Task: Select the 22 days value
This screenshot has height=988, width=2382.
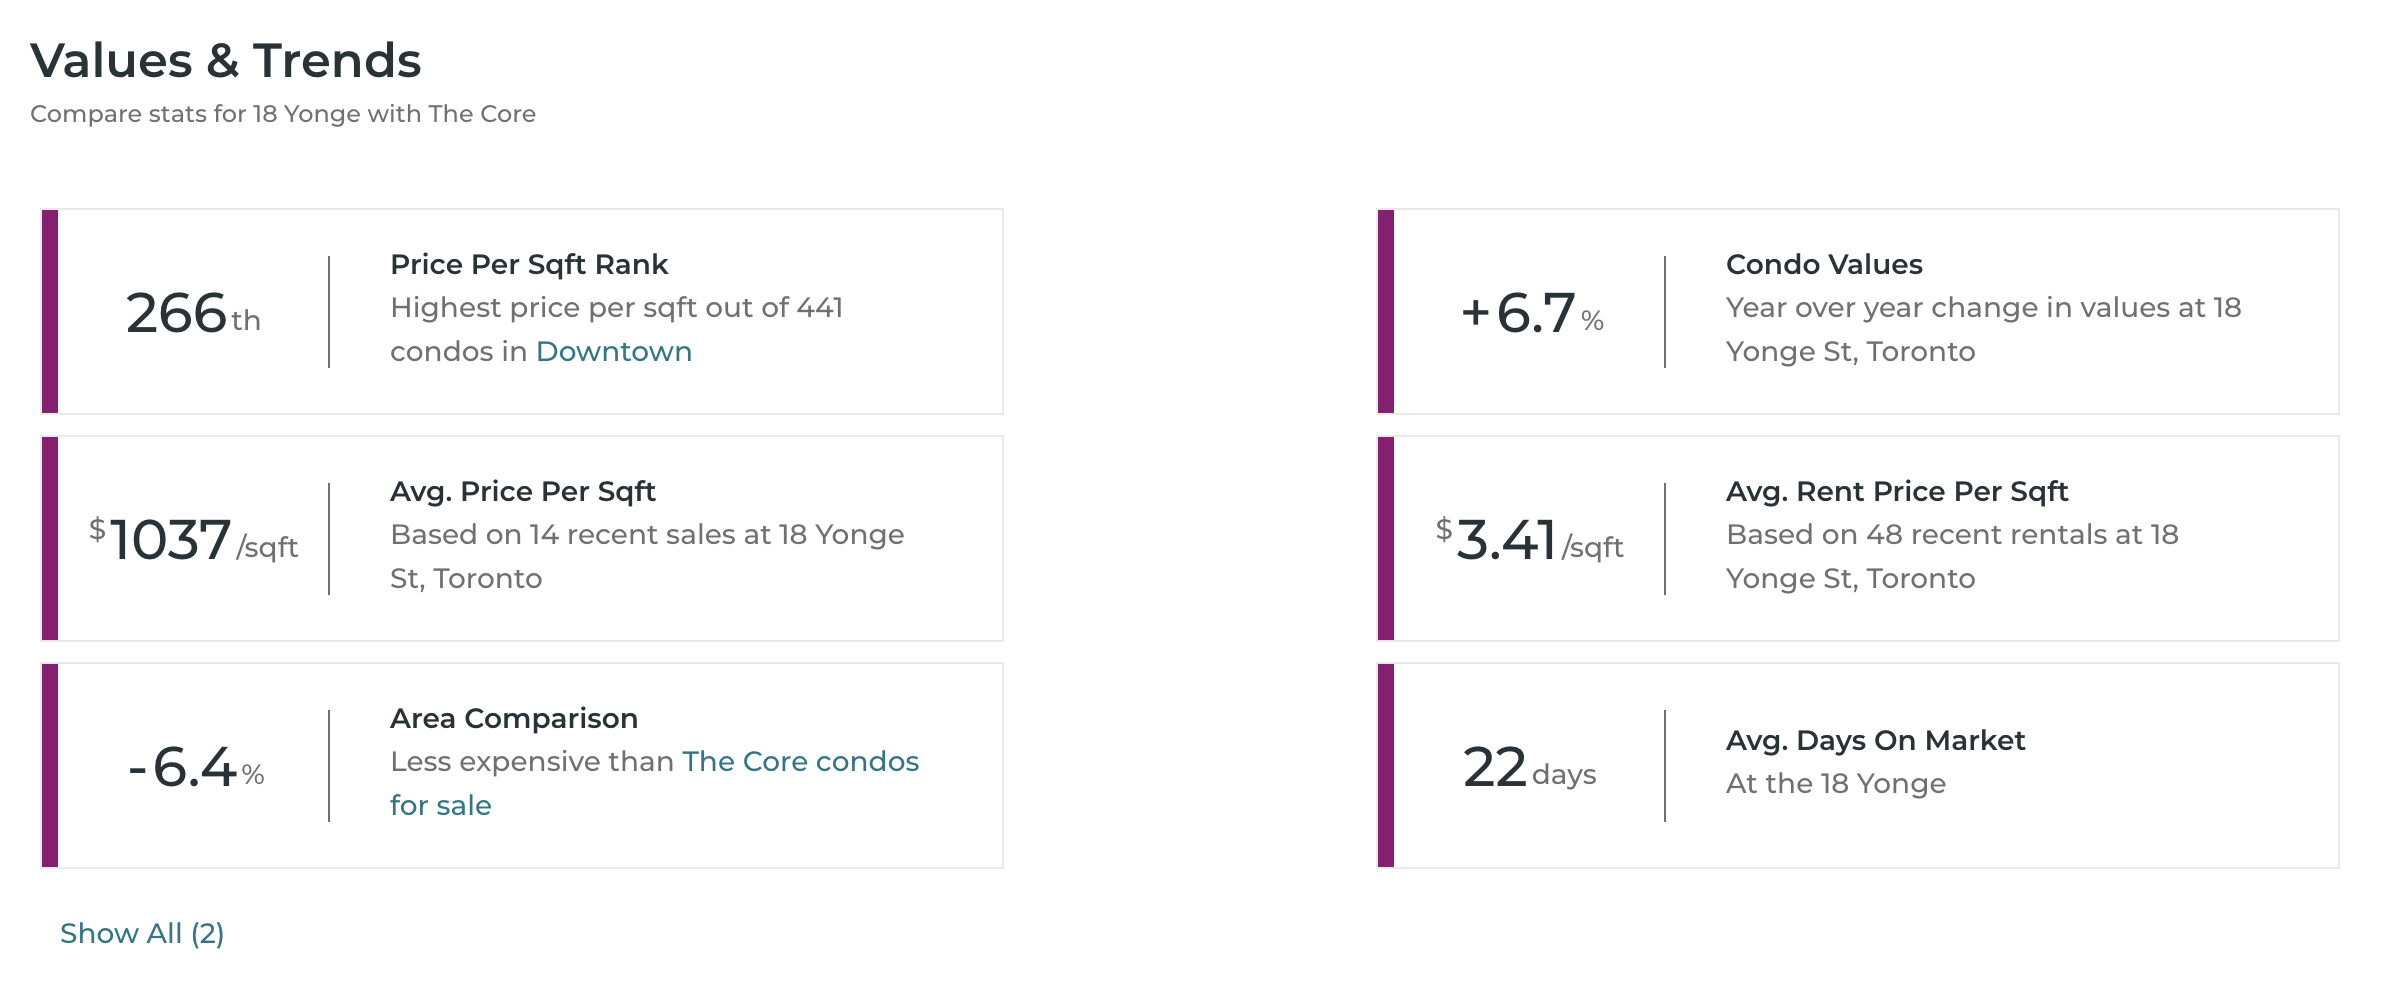Action: coord(1528,768)
